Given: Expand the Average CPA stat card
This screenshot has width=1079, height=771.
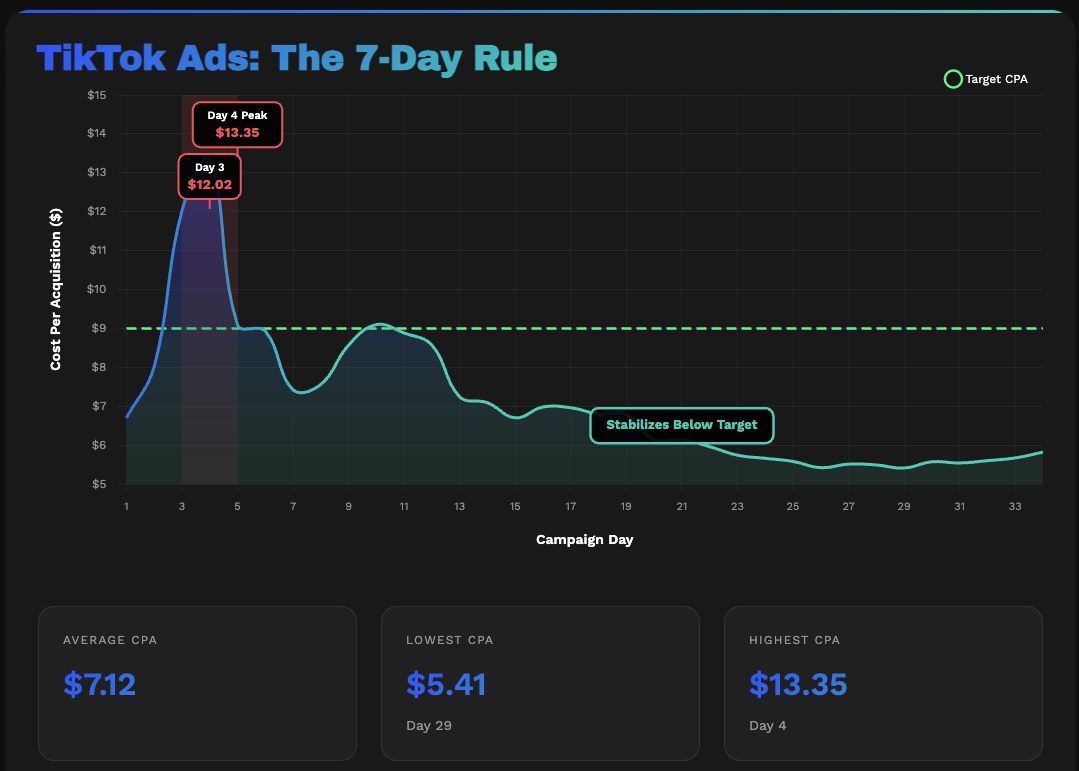Looking at the screenshot, I should [x=197, y=683].
